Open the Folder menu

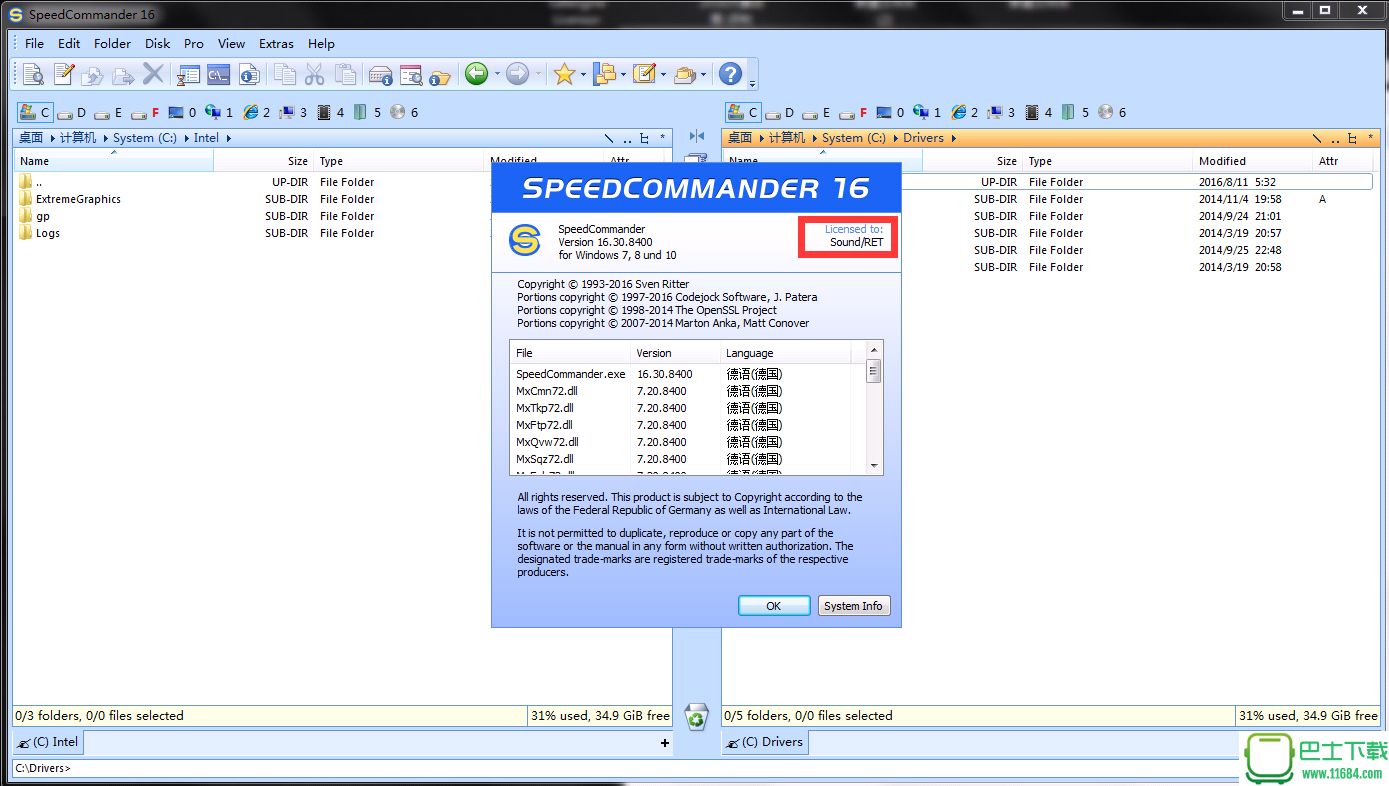point(112,43)
